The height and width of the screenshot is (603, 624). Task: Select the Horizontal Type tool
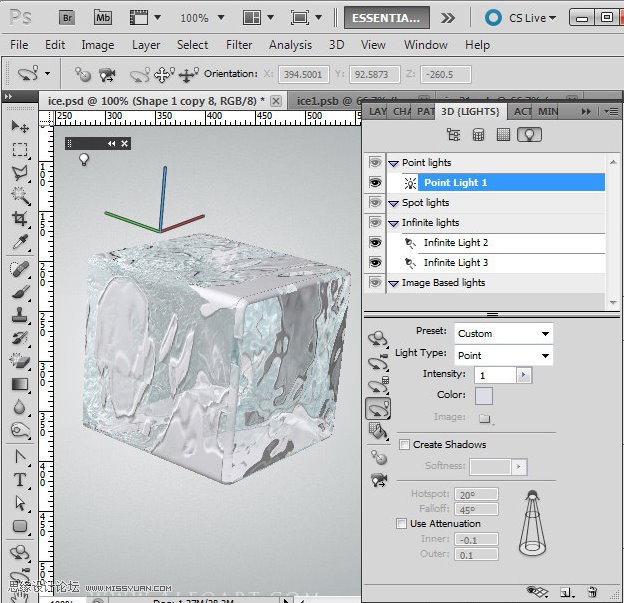pos(20,480)
